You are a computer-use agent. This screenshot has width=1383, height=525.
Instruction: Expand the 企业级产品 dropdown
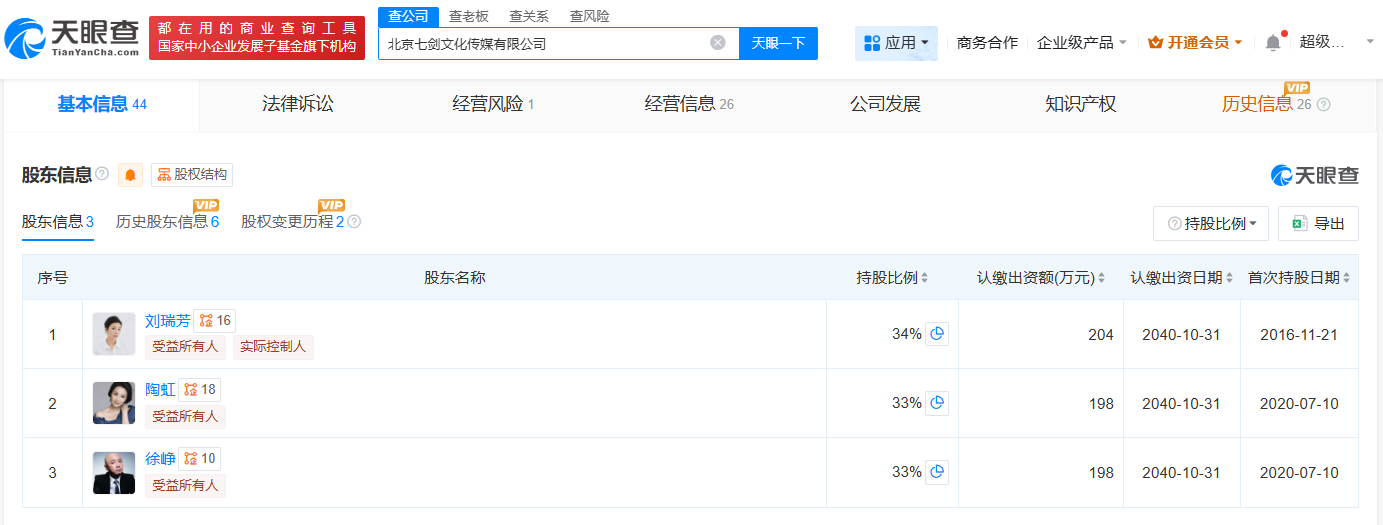click(x=1082, y=43)
